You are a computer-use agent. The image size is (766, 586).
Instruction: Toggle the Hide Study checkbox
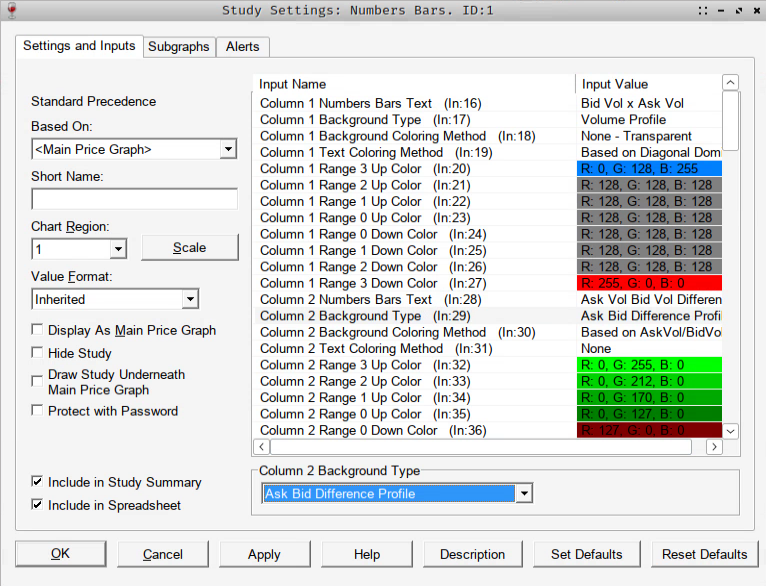pyautogui.click(x=37, y=352)
